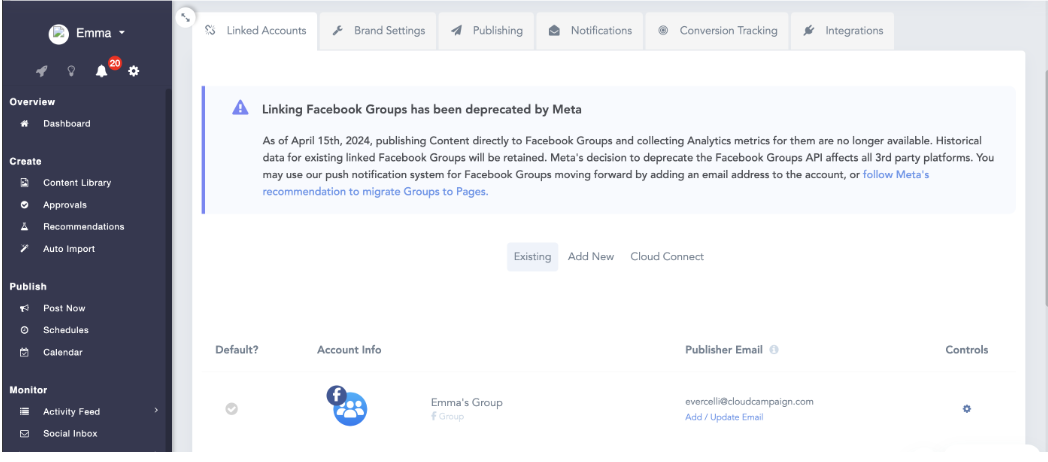Toggle default checkmark for Emma's Group
Screen dimensions: 1048x462
click(231, 408)
